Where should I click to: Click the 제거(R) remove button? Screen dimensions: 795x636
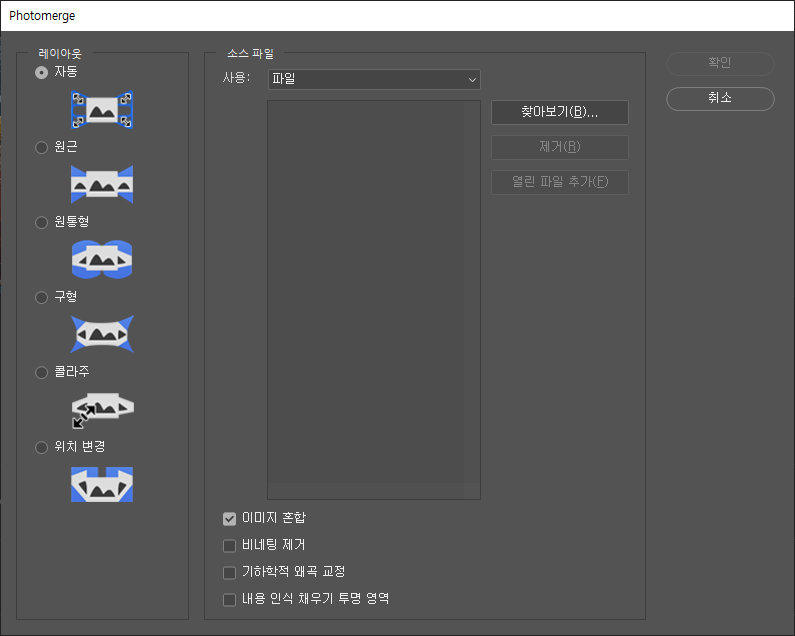click(x=560, y=147)
